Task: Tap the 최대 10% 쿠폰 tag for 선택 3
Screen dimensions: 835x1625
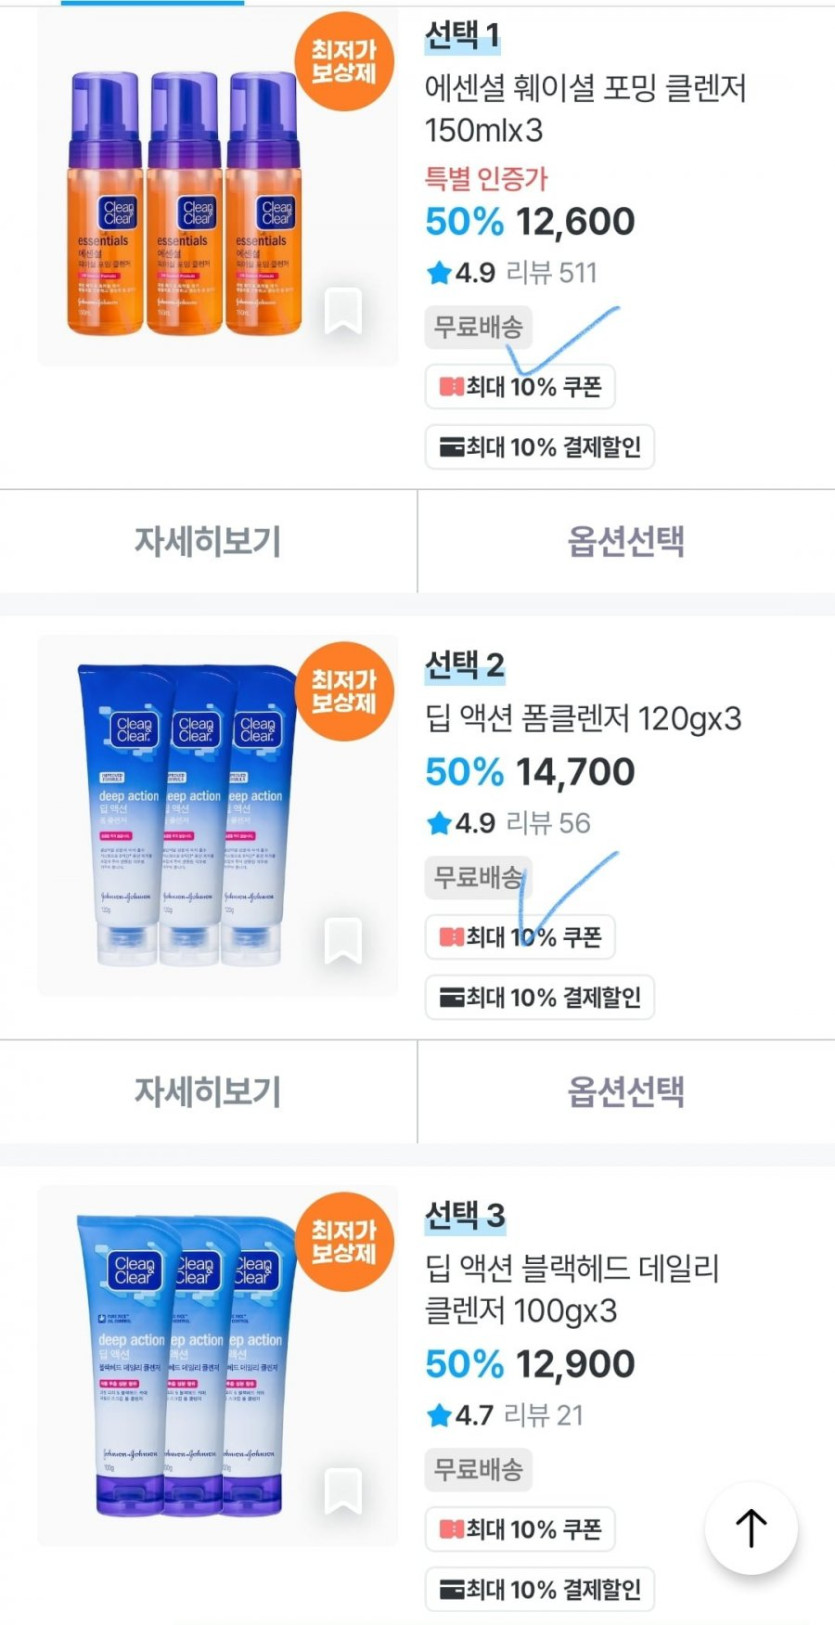Action: [520, 1529]
